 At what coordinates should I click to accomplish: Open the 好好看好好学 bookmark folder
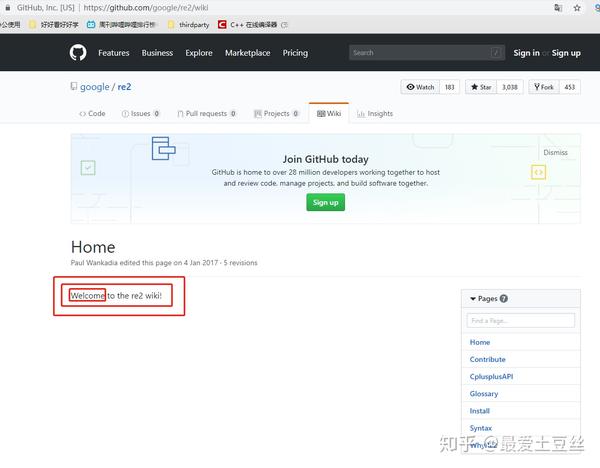click(x=54, y=24)
